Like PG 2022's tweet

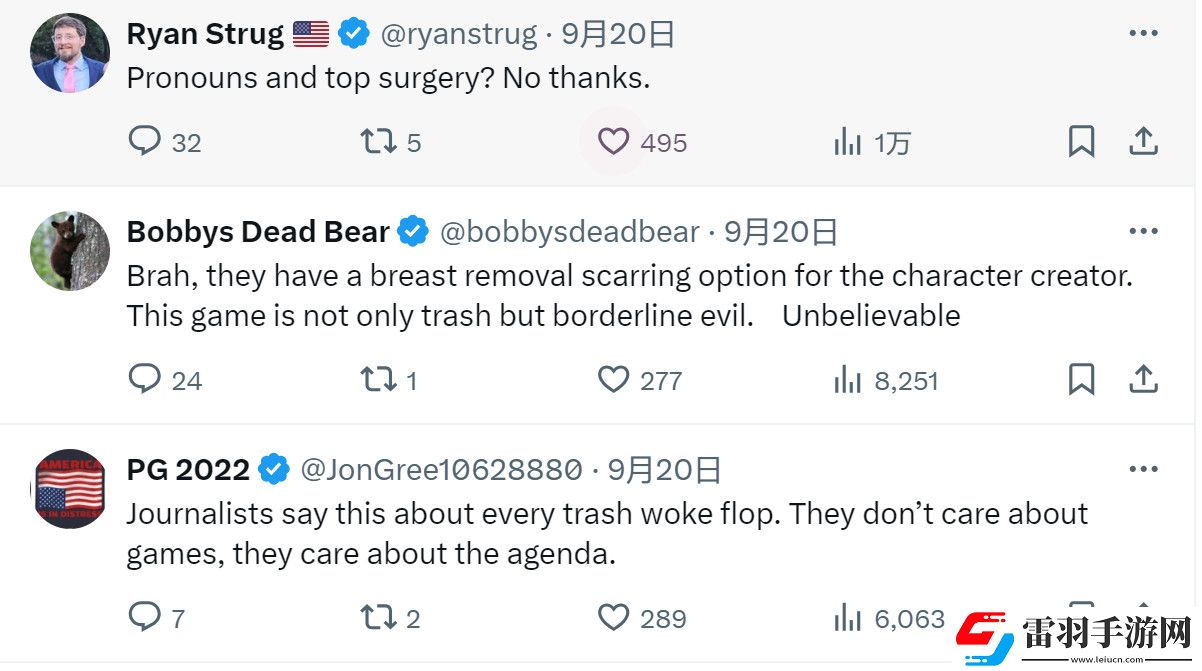pyautogui.click(x=613, y=617)
